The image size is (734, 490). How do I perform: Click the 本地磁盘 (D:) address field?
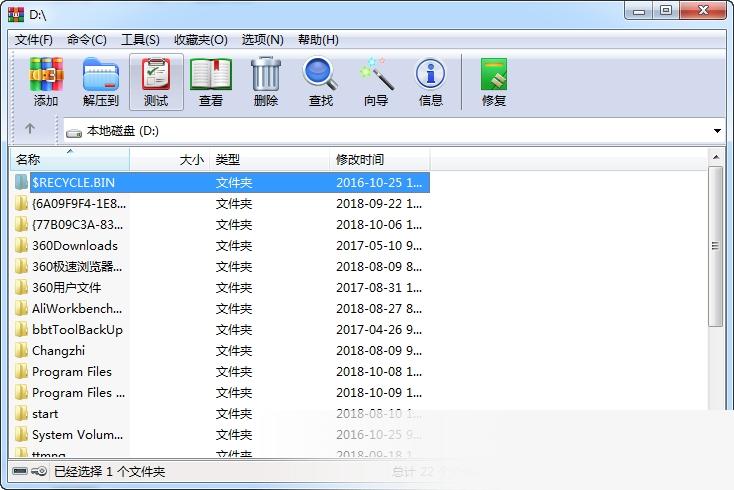pyautogui.click(x=394, y=131)
